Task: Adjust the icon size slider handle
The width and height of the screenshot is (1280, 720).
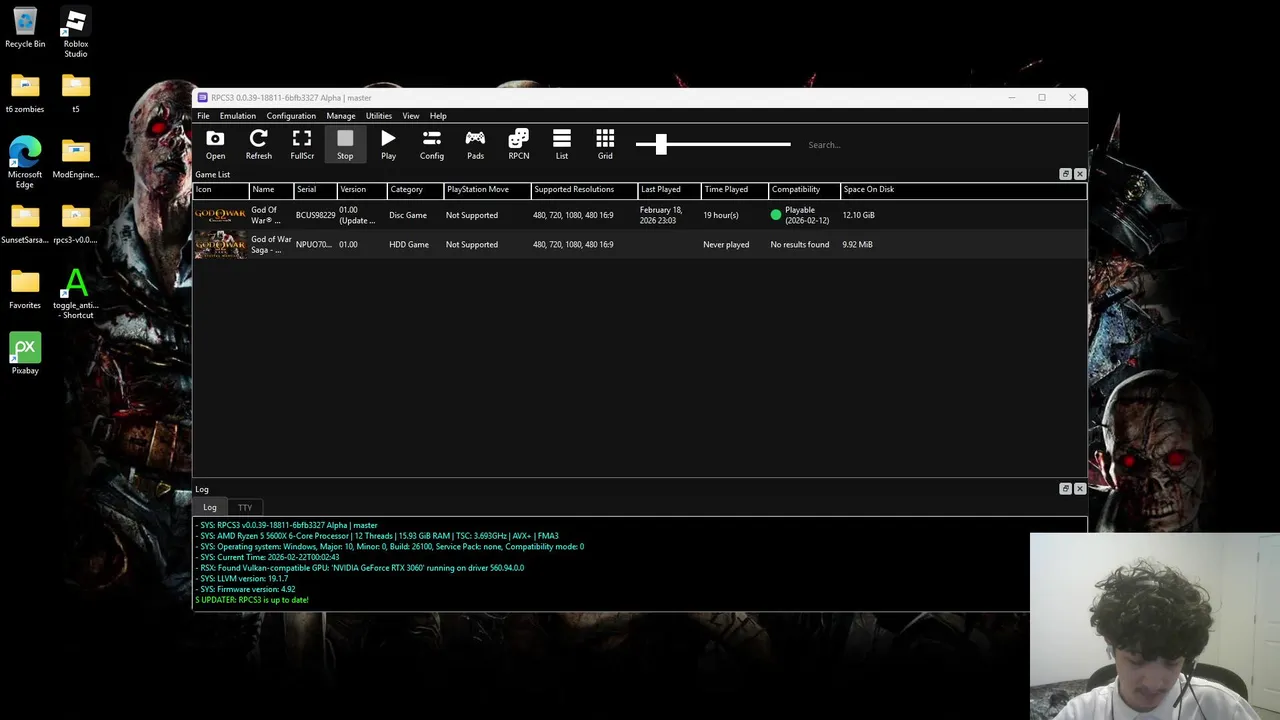Action: 661,144
